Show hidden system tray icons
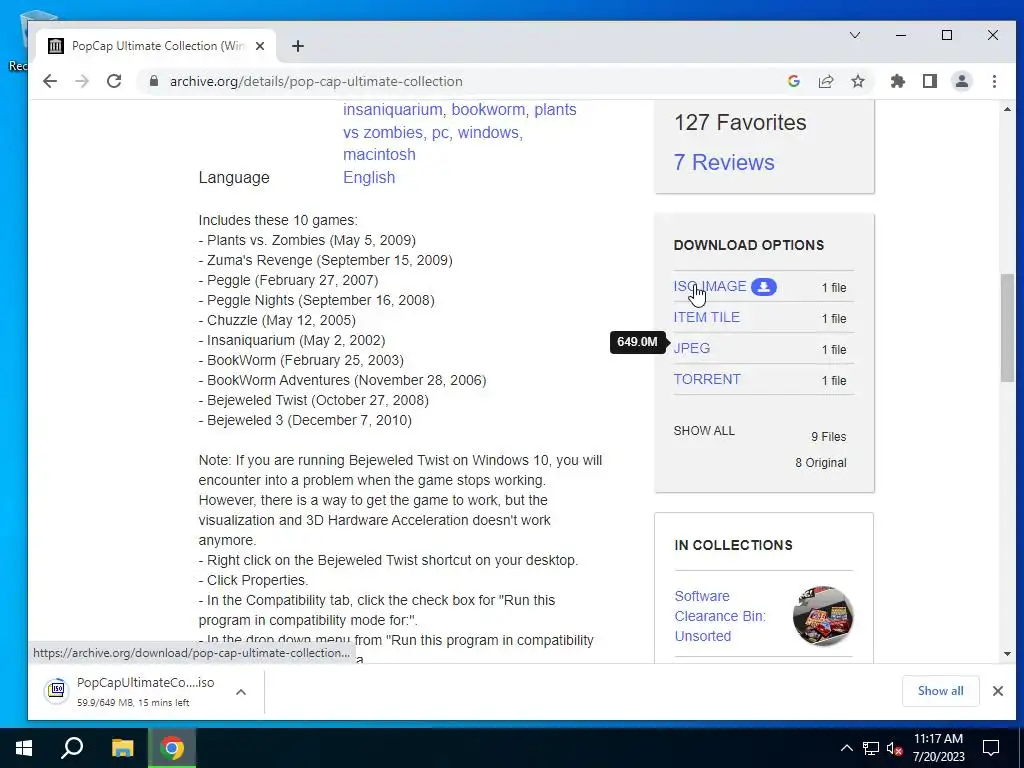This screenshot has height=768, width=1024. 846,748
